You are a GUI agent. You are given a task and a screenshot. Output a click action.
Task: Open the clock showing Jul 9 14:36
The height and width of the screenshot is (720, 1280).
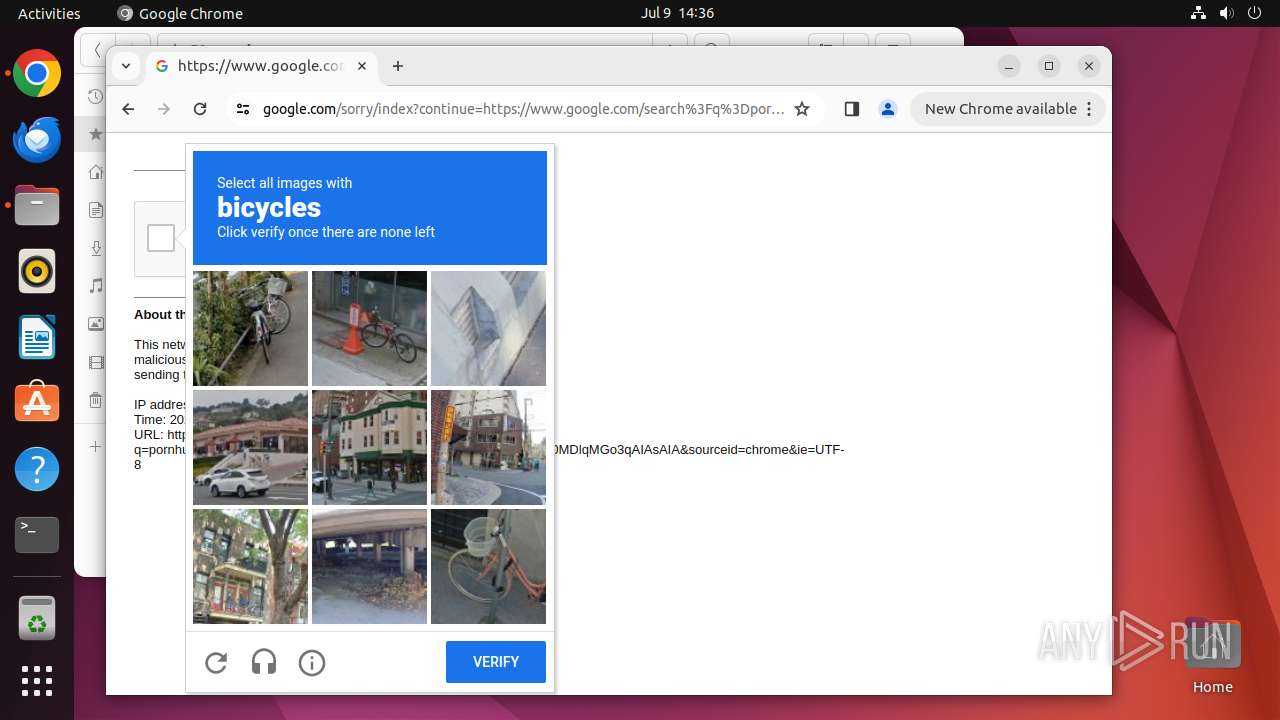(x=677, y=13)
